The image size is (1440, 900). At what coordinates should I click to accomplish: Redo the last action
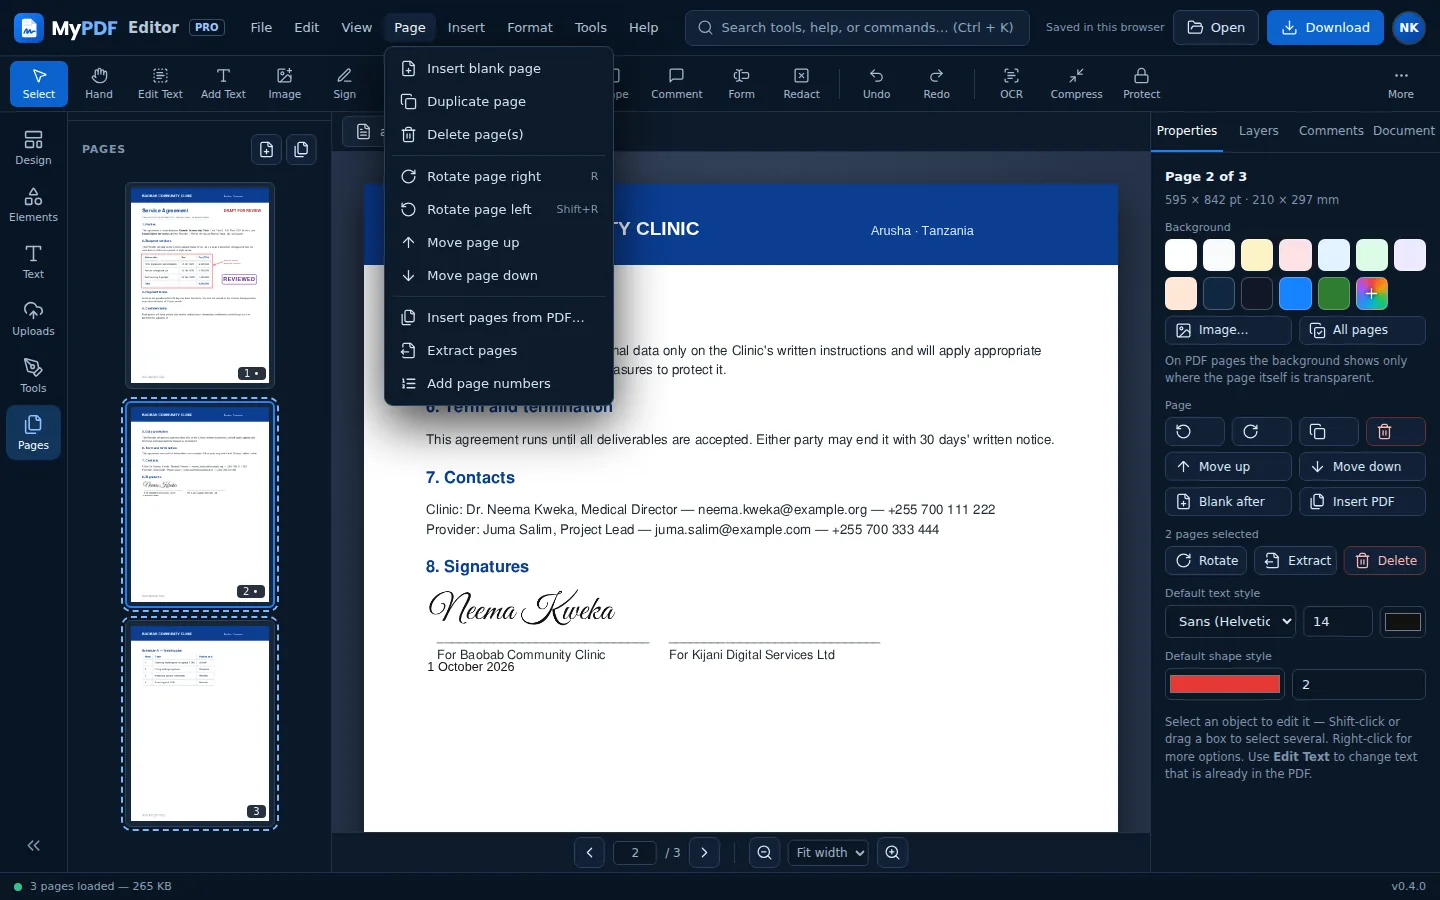(x=937, y=83)
